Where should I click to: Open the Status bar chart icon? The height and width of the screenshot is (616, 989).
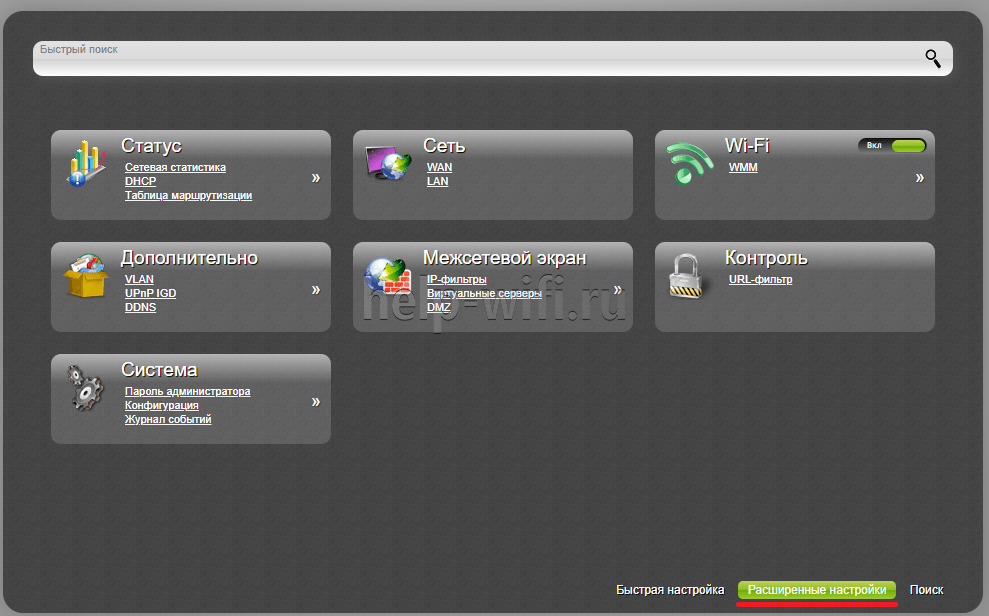pyautogui.click(x=85, y=164)
